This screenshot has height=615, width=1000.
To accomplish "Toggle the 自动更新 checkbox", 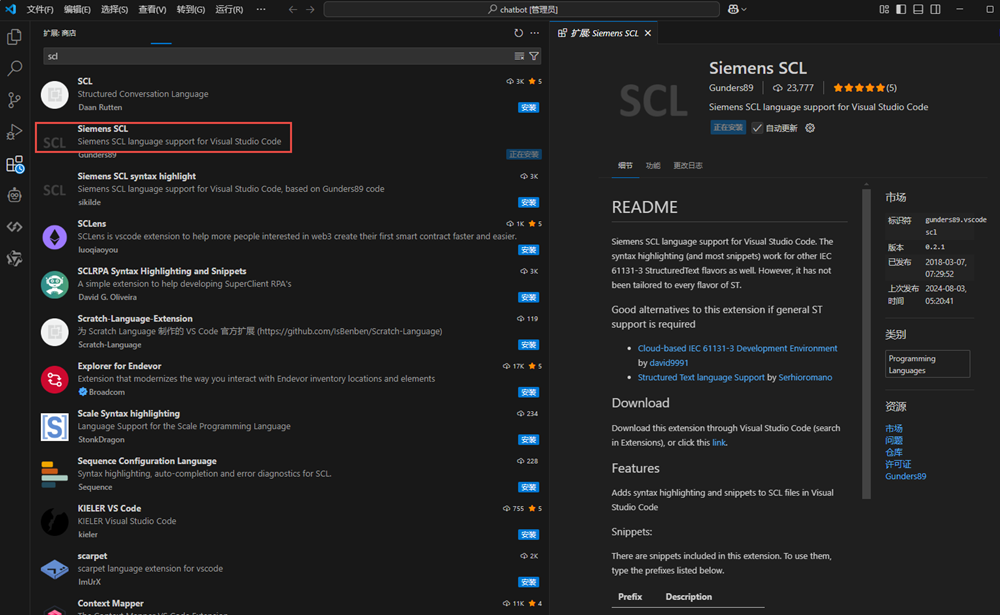I will (757, 128).
